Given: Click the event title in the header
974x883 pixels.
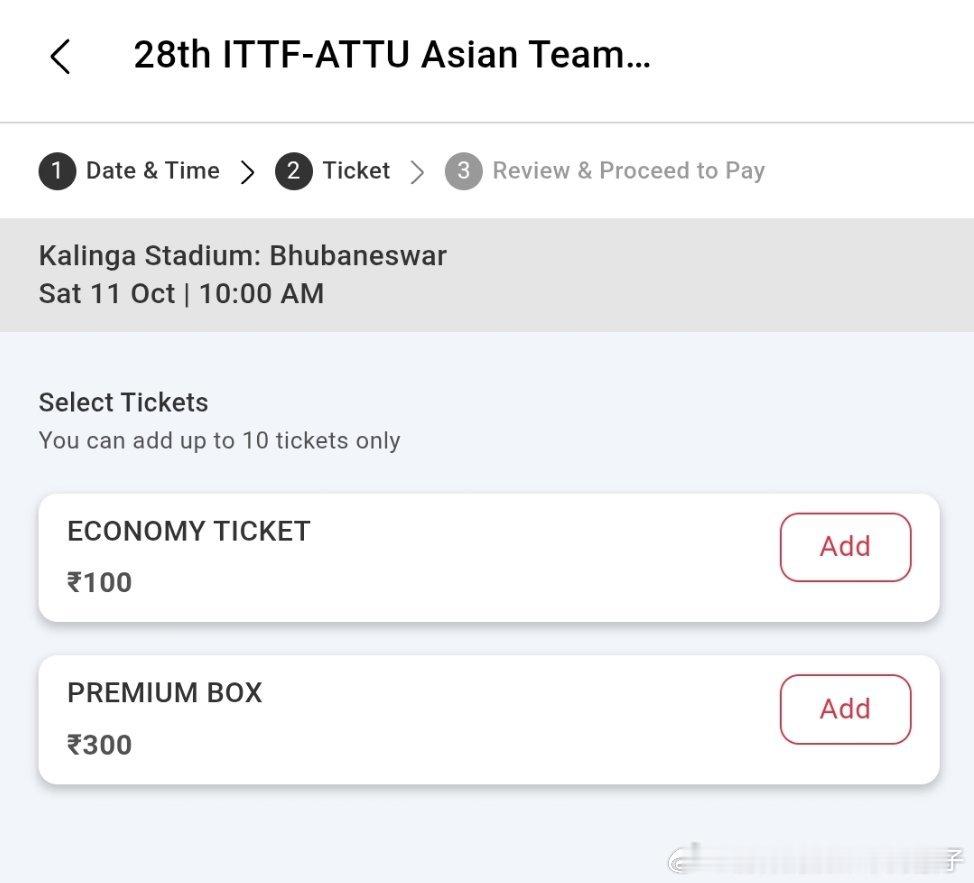Looking at the screenshot, I should [392, 55].
